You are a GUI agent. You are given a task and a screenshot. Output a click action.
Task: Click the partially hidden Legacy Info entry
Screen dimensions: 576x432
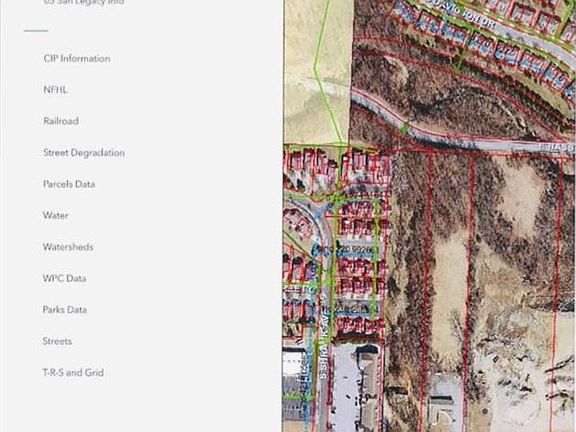(84, 2)
